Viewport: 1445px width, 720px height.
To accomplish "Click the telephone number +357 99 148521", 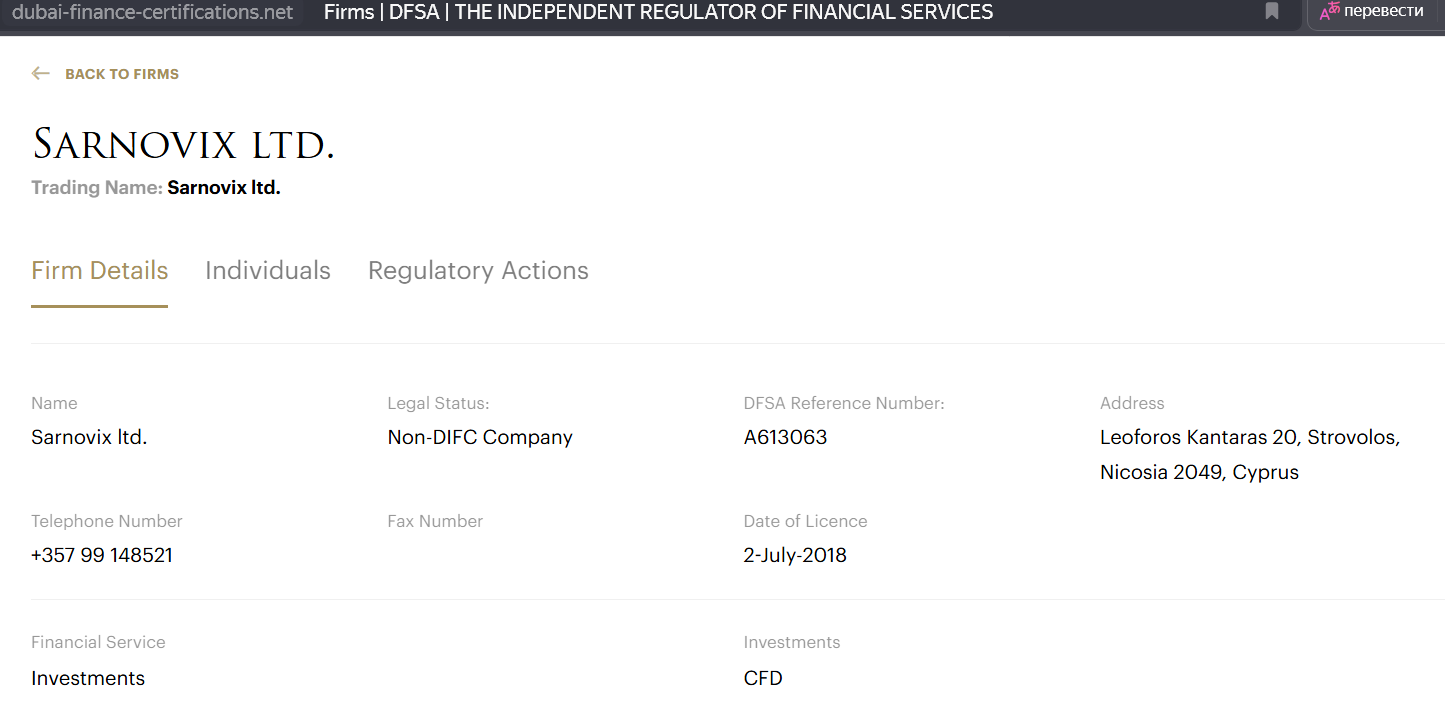I will [102, 555].
